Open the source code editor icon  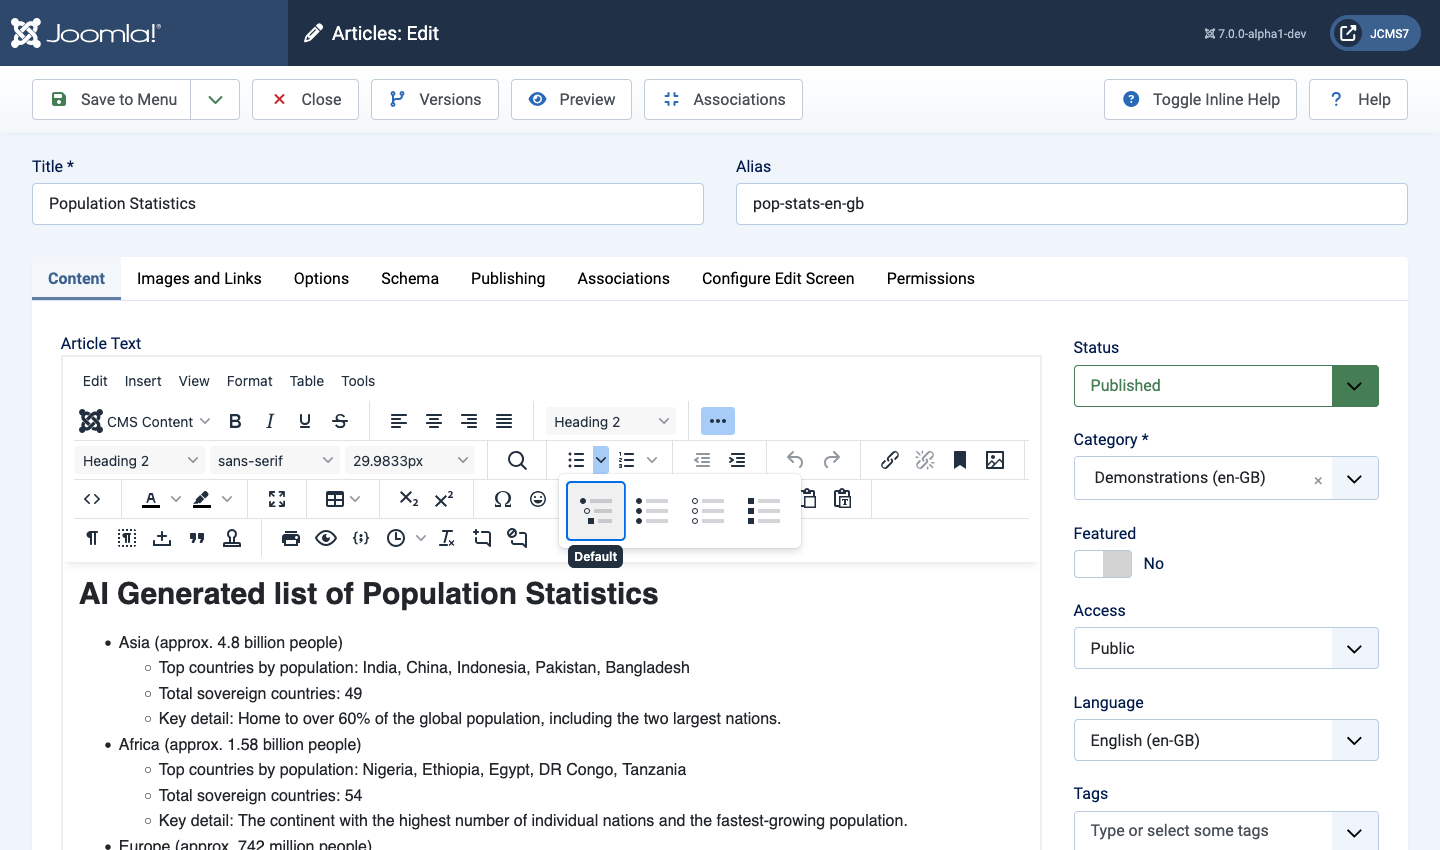[92, 499]
